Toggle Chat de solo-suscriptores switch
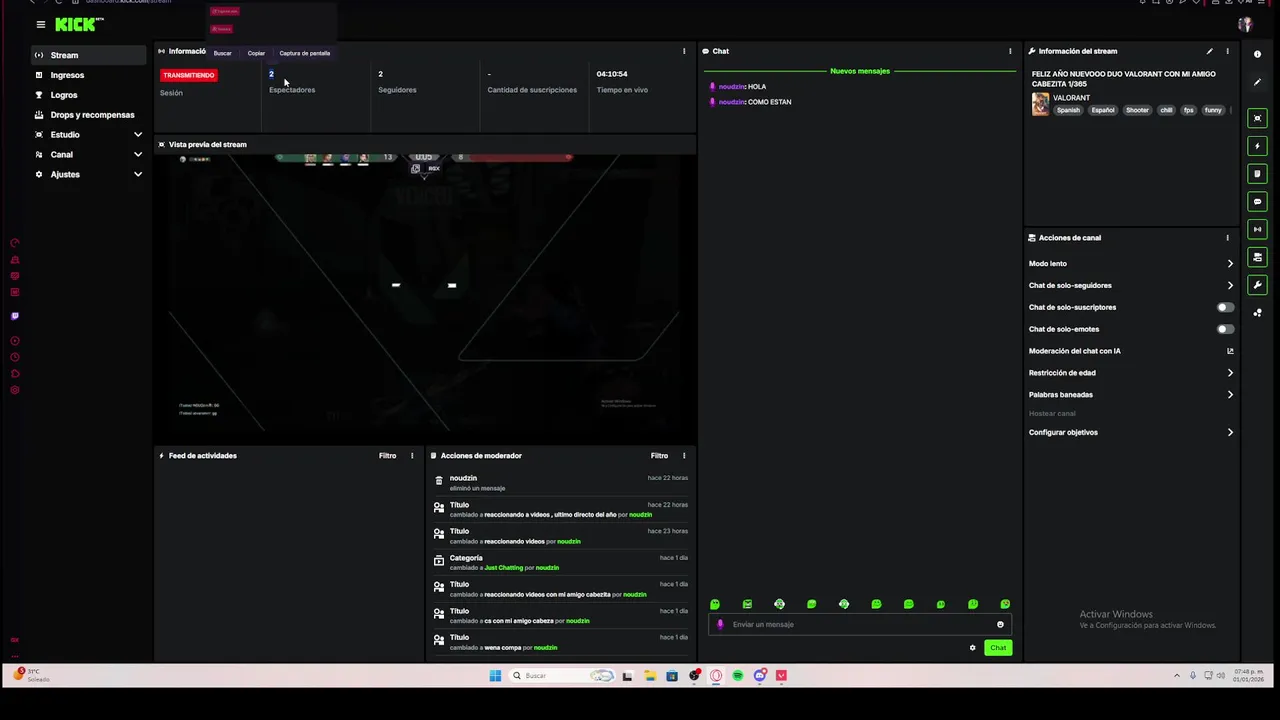Image resolution: width=1280 pixels, height=720 pixels. [x=1225, y=307]
